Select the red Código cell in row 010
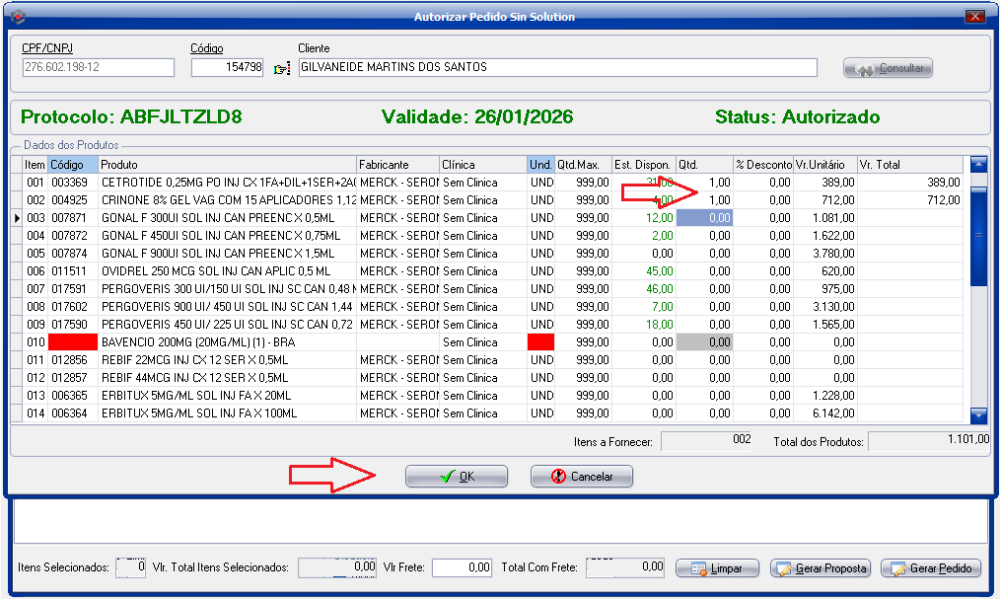The image size is (1000, 601). click(x=73, y=342)
